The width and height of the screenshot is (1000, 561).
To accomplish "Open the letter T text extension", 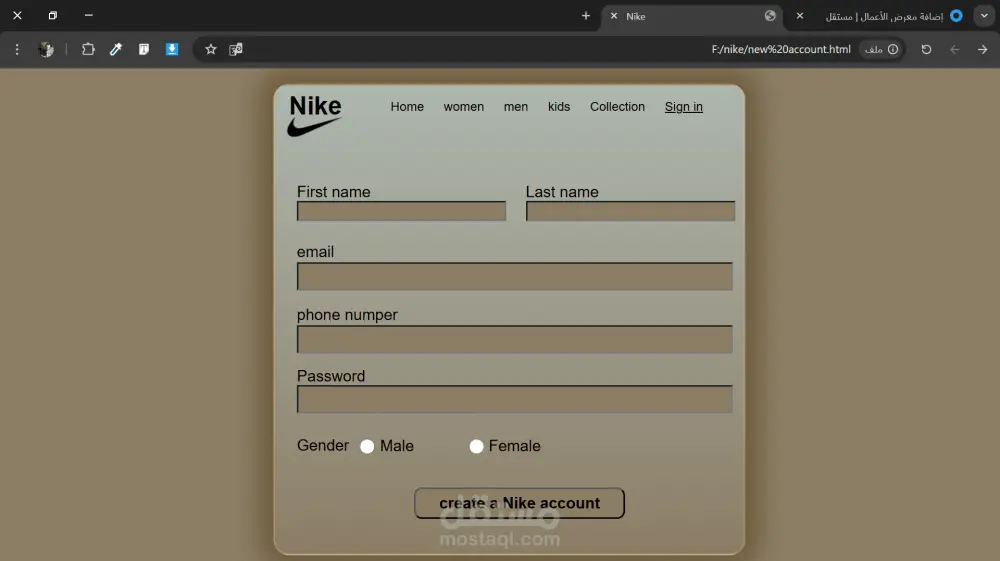I will pos(144,49).
